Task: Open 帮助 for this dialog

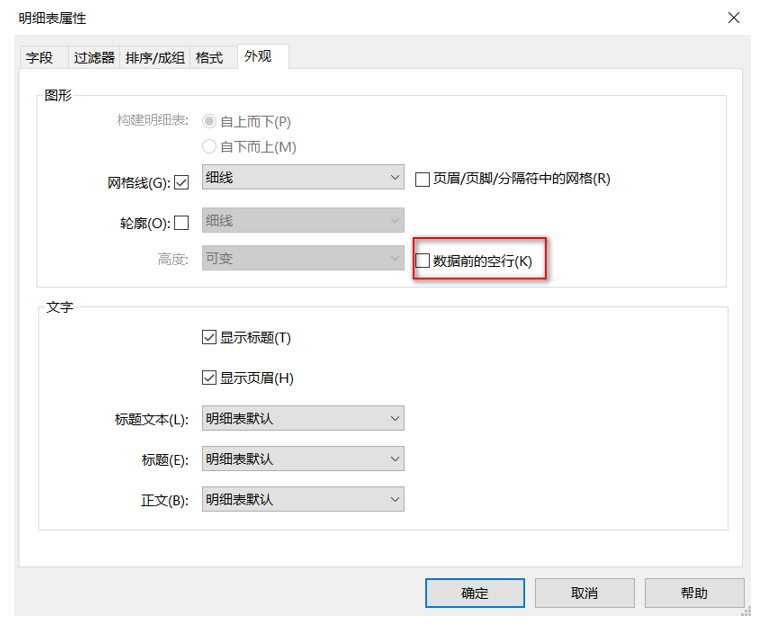Action: point(694,593)
